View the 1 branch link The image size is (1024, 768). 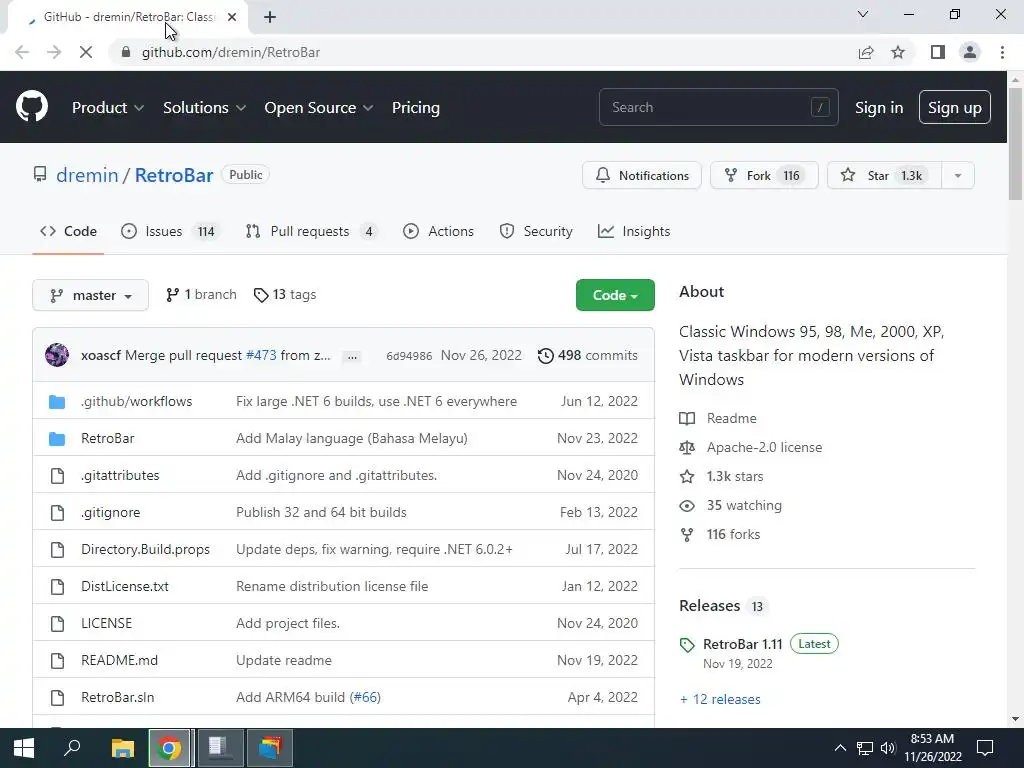tap(201, 295)
